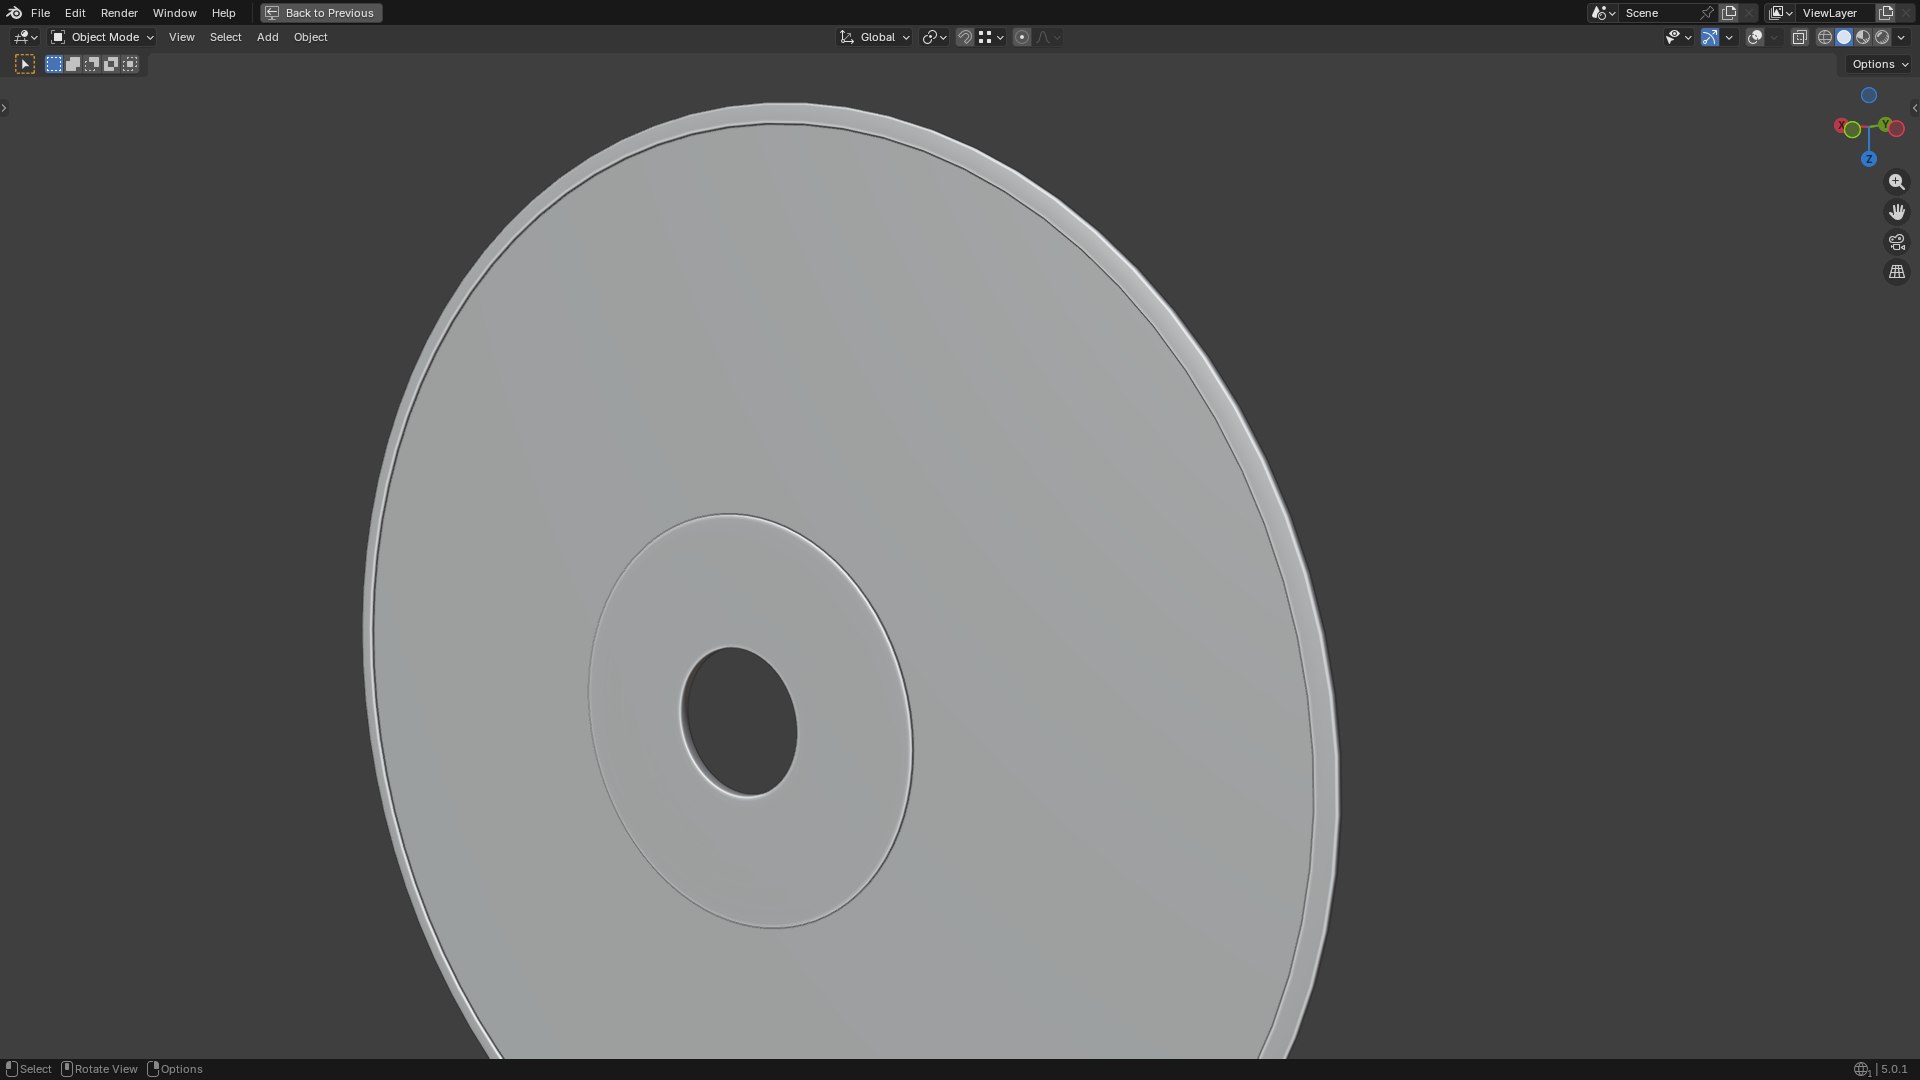Toggle viewport gizmos visibility
This screenshot has height=1080, width=1920.
click(1710, 37)
